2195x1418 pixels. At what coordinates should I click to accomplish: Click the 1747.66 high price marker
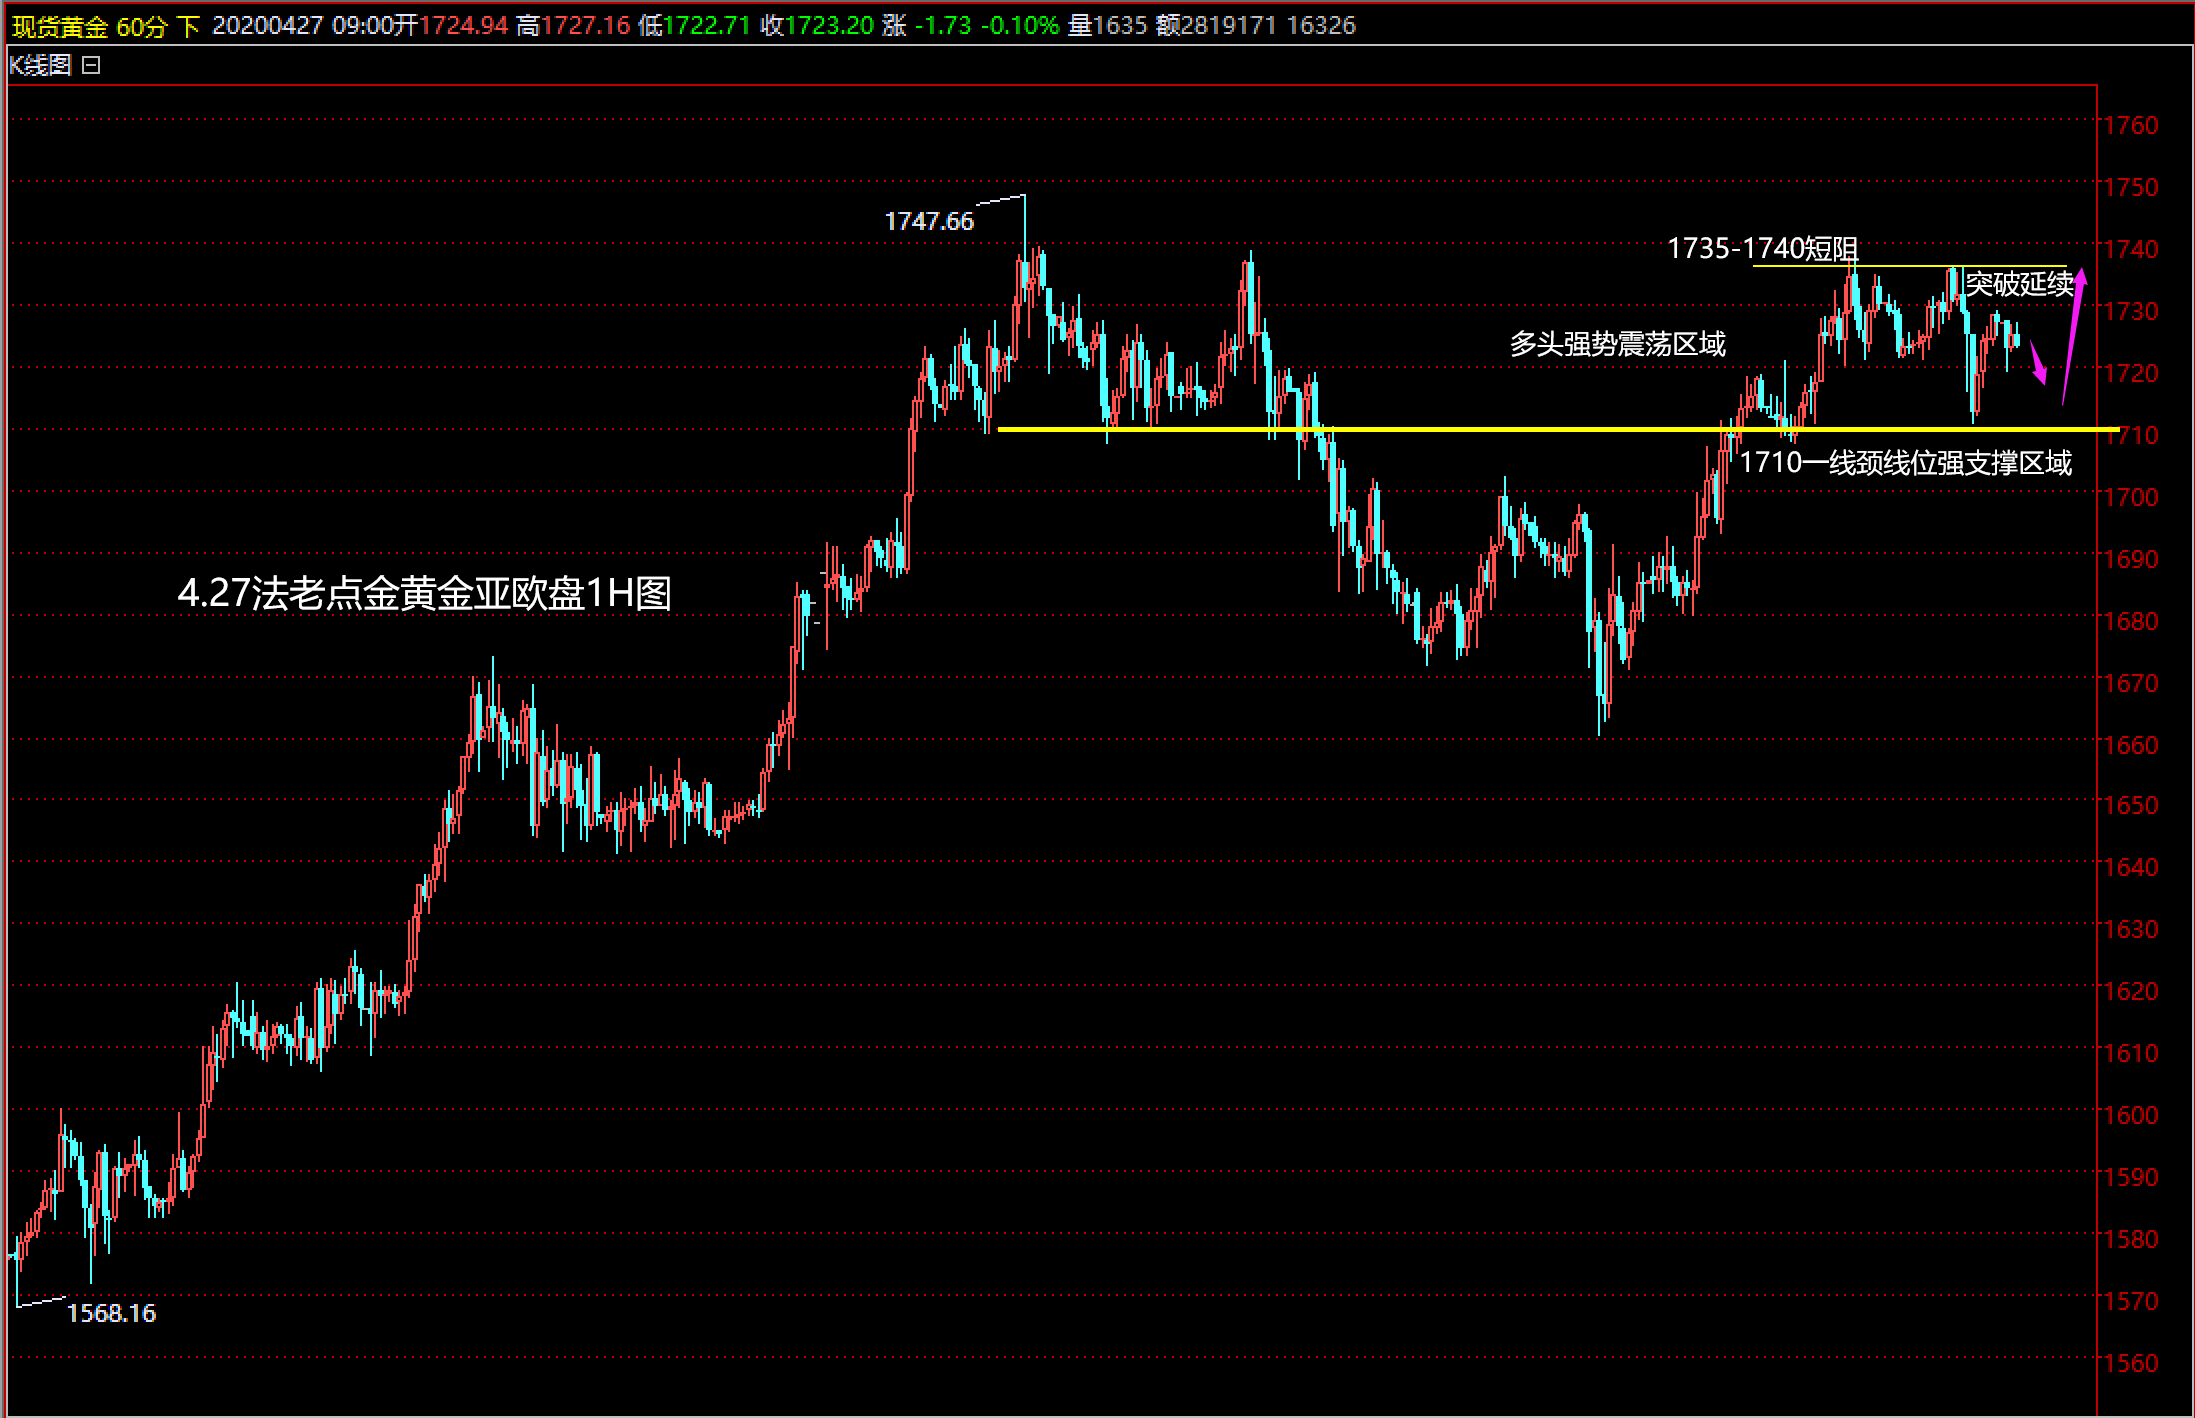click(x=929, y=221)
